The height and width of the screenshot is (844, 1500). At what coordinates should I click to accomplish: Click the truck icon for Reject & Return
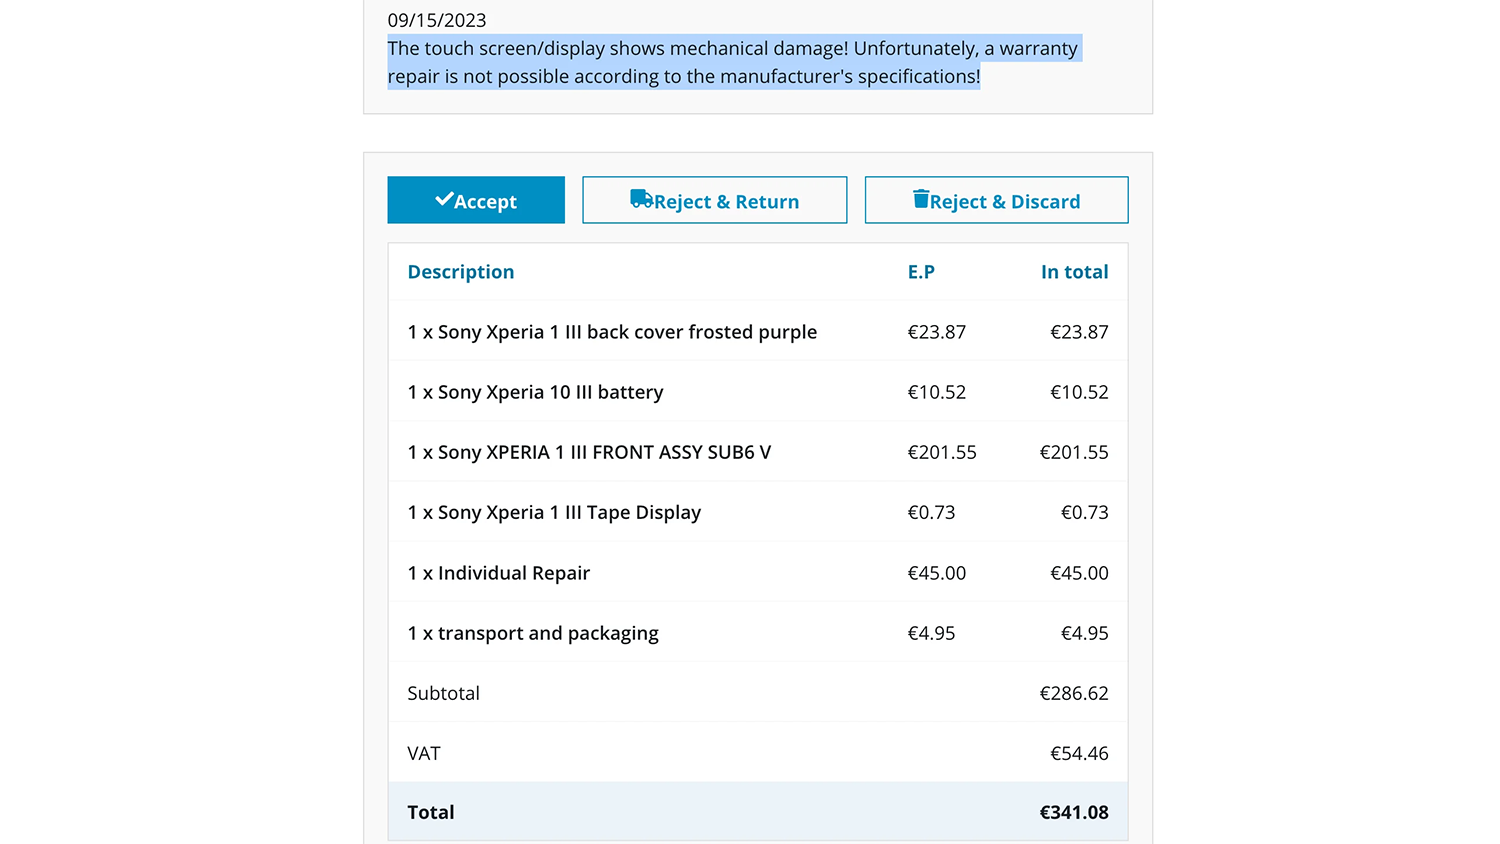[x=641, y=199]
